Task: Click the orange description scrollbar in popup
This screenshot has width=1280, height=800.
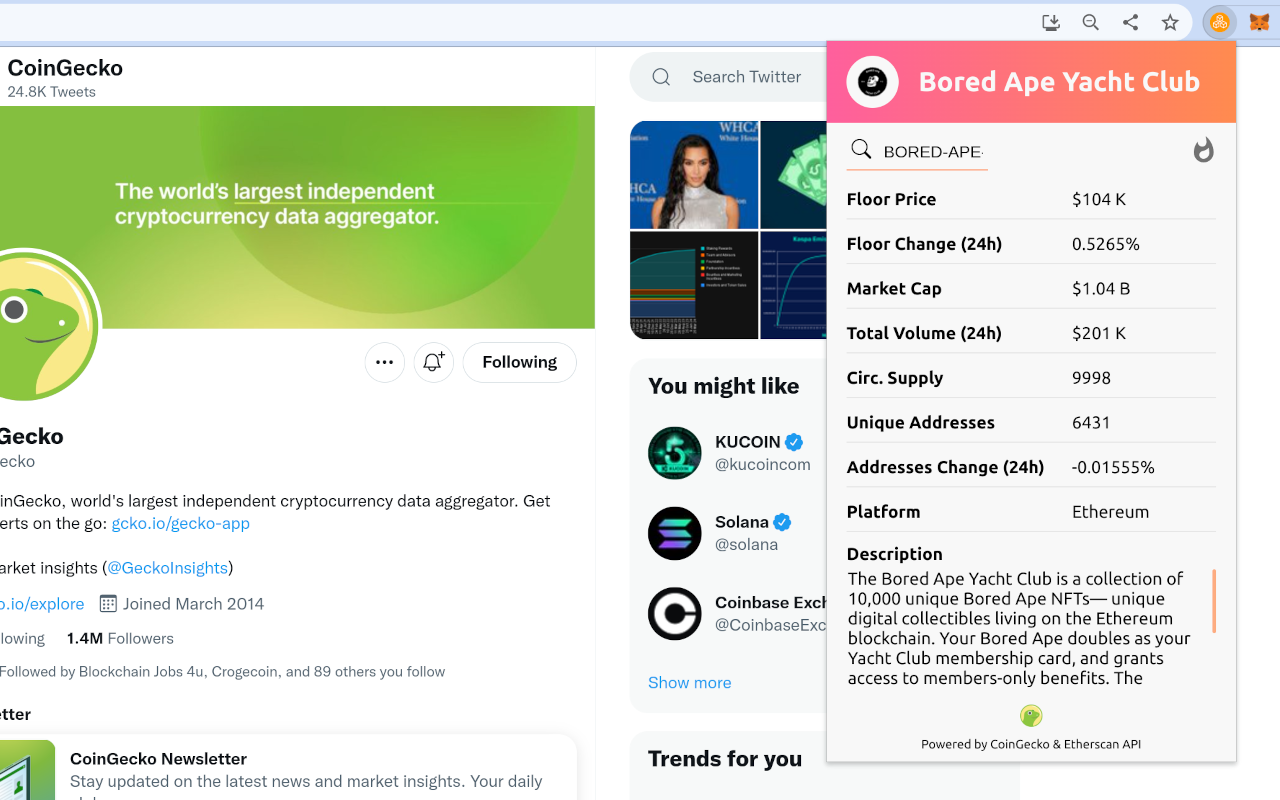Action: click(1214, 601)
